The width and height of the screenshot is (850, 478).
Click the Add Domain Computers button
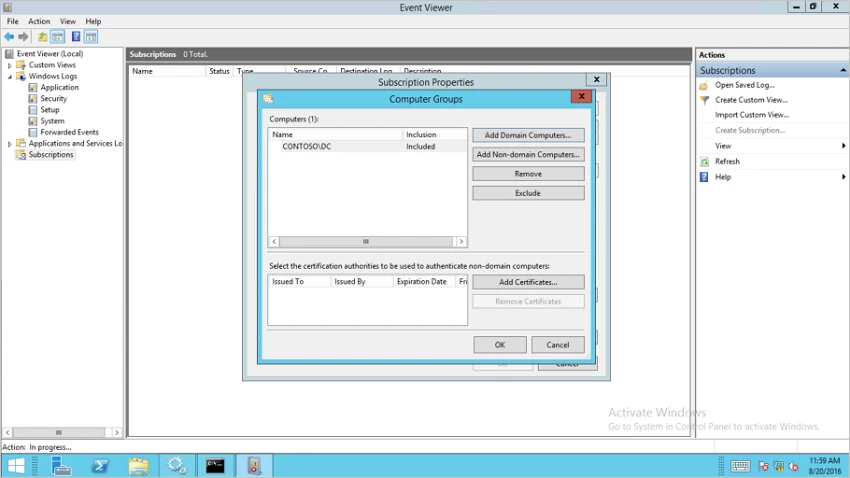528,135
